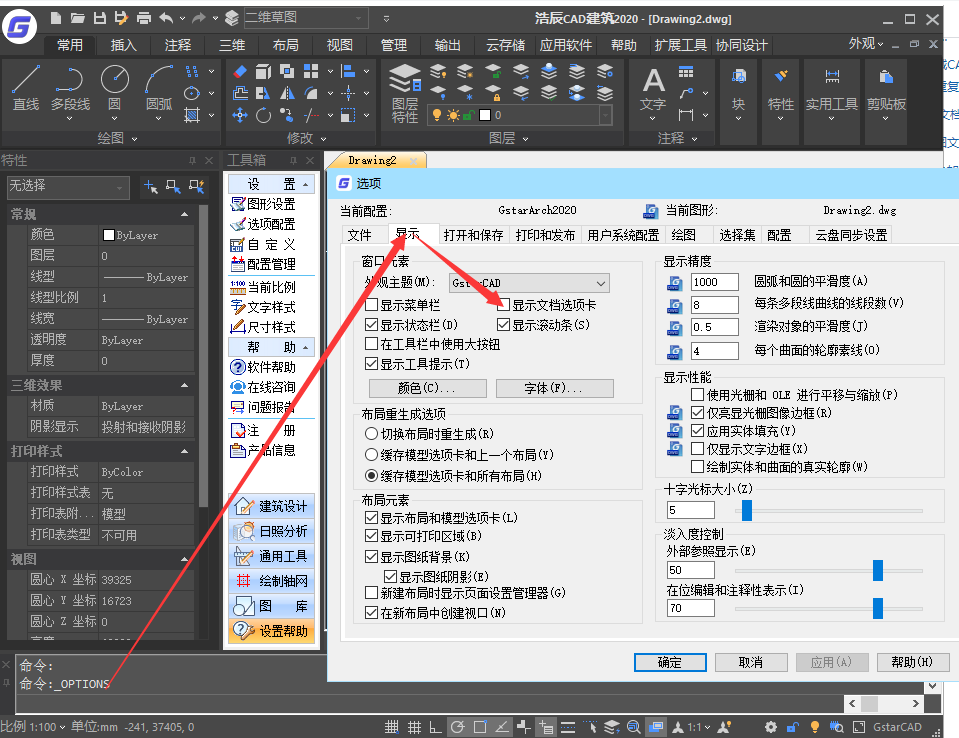
Task: Select the 多段线 (Polyline) tool
Action: 70,87
